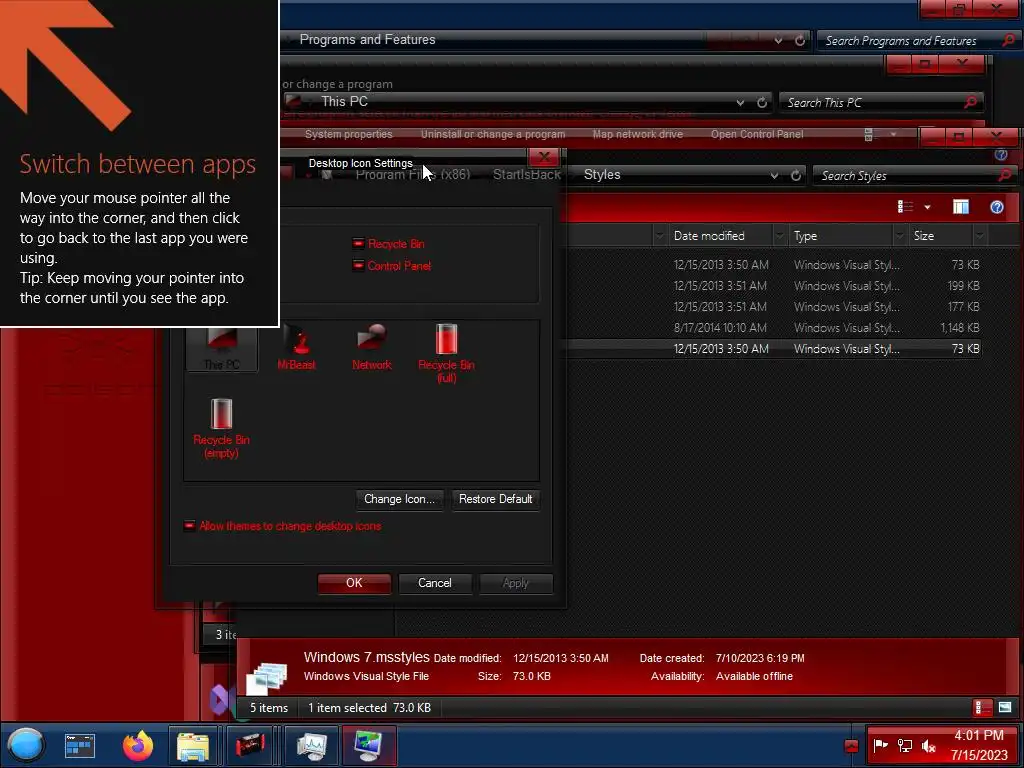Image resolution: width=1024 pixels, height=768 pixels.
Task: Click the Start orb on the taskbar
Action: 26,745
